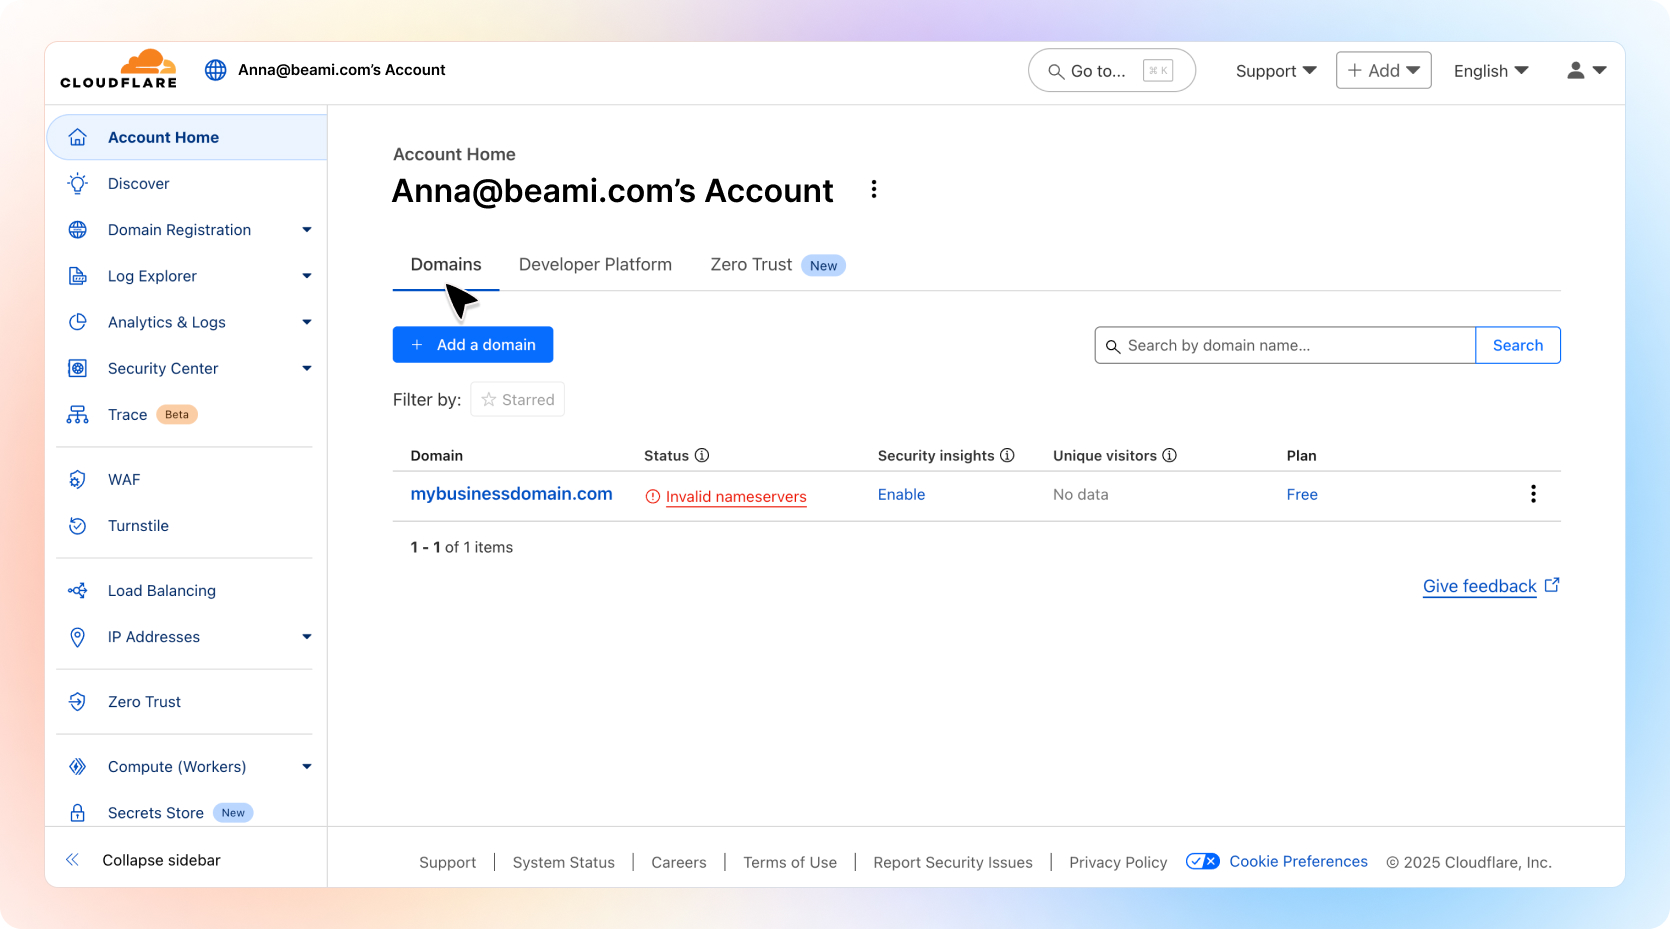Open the English language dropdown
Viewport: 1670px width, 929px height.
click(1491, 71)
